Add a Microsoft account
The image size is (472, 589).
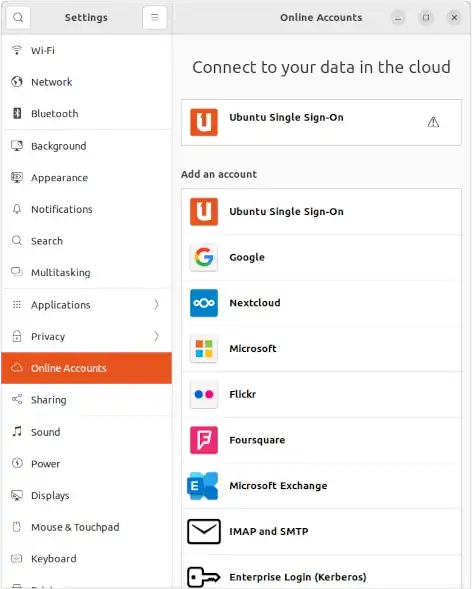321,349
